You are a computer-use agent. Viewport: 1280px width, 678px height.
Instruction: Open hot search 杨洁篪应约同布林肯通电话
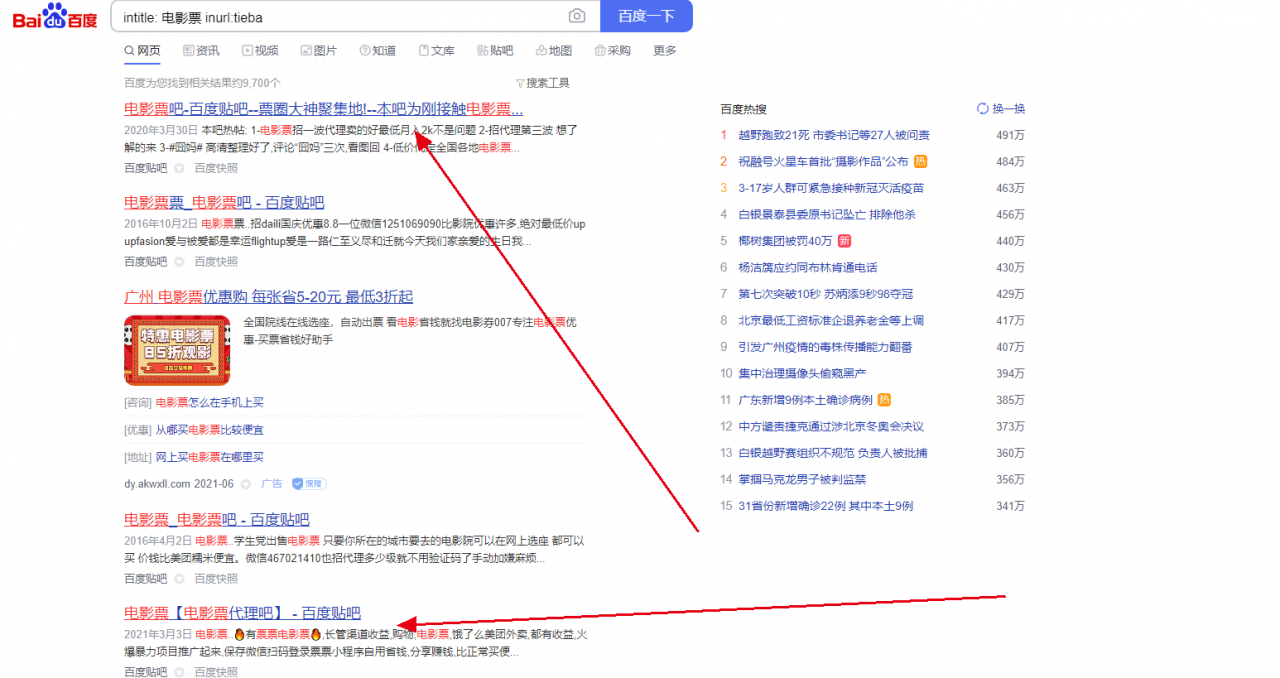[x=808, y=268]
